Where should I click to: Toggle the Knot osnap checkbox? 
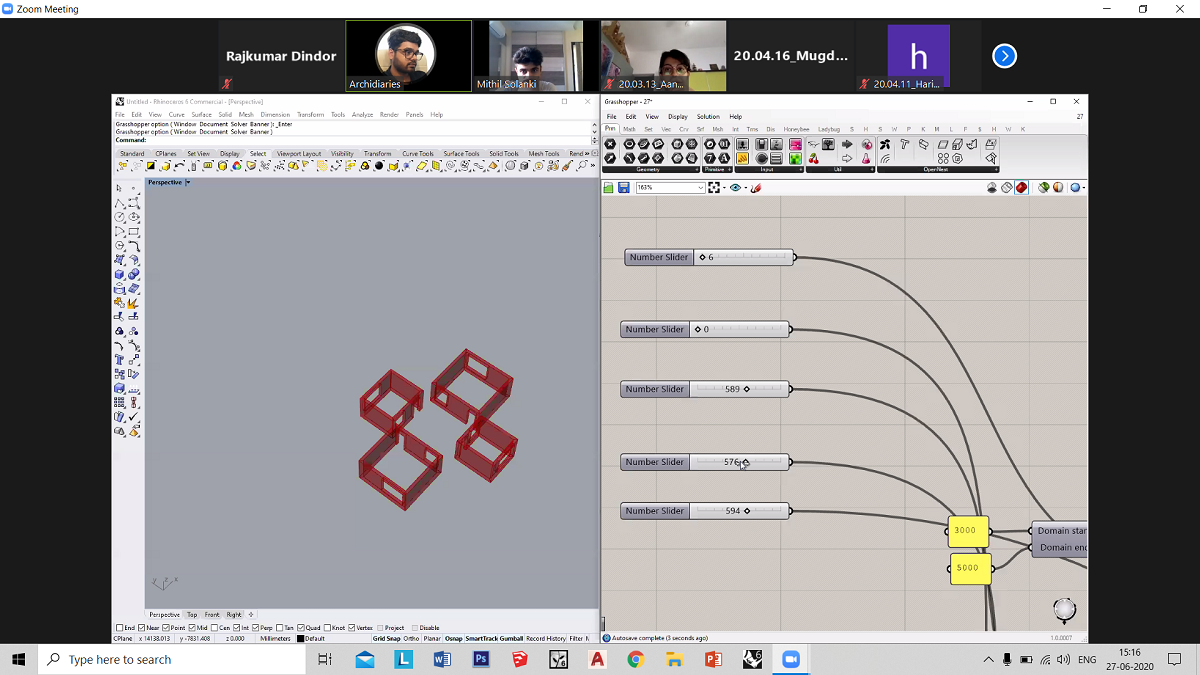pyautogui.click(x=329, y=628)
